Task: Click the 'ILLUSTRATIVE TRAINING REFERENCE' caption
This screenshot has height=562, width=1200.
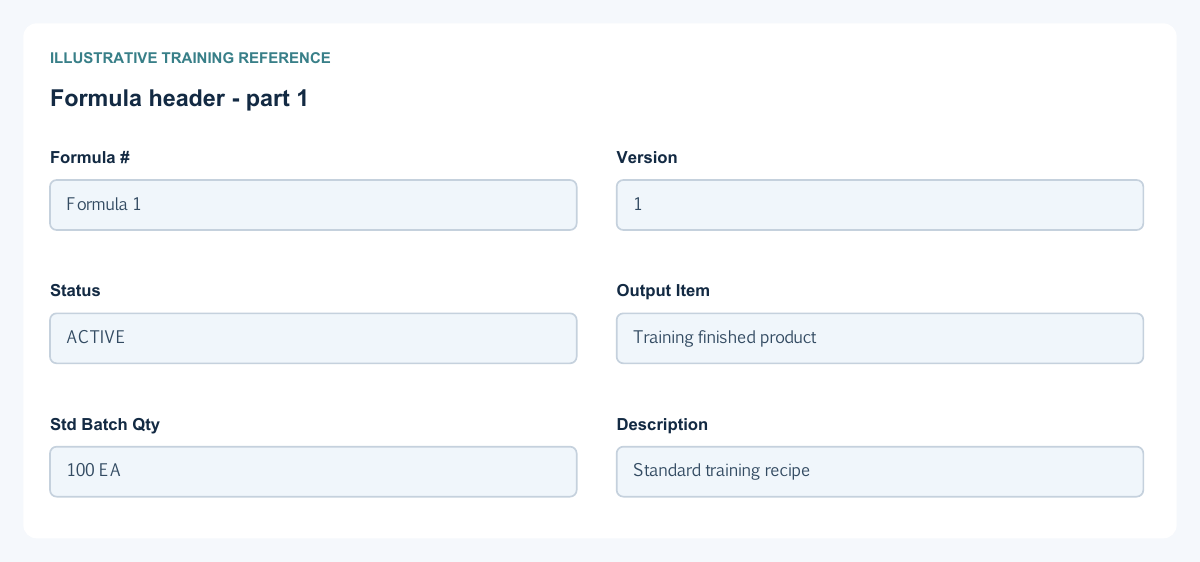Action: click(190, 58)
